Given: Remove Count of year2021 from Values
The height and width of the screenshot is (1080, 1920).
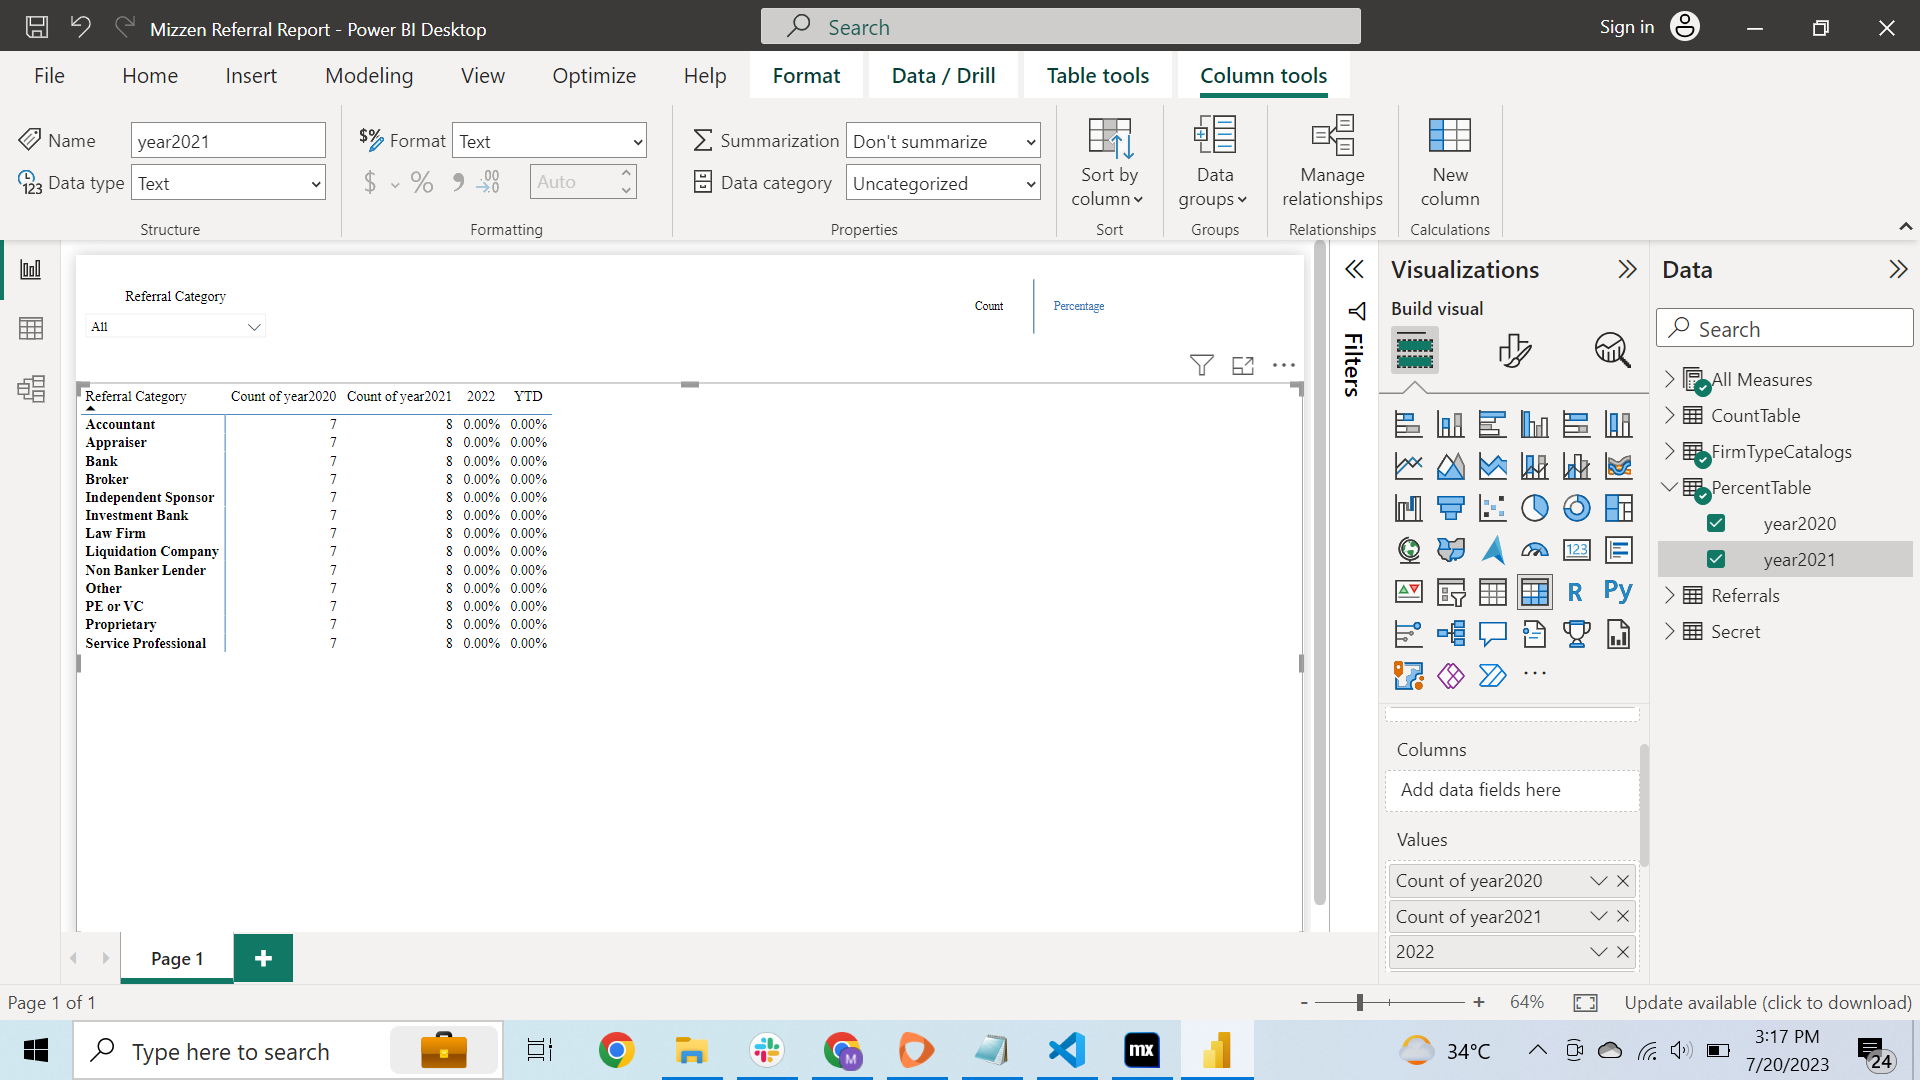Looking at the screenshot, I should (1623, 917).
